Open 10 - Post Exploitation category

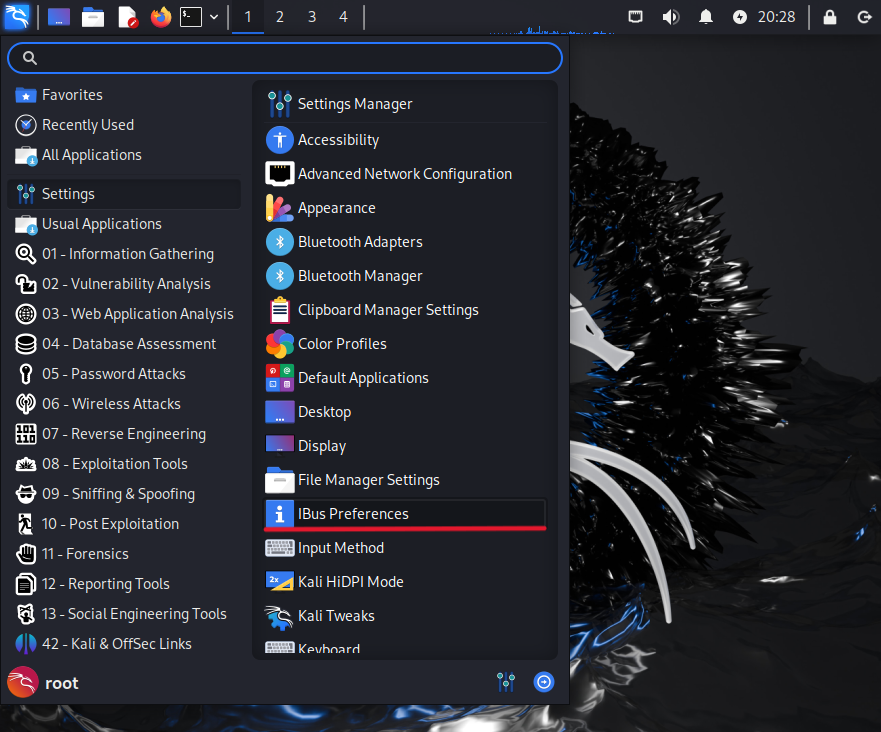click(x=124, y=524)
